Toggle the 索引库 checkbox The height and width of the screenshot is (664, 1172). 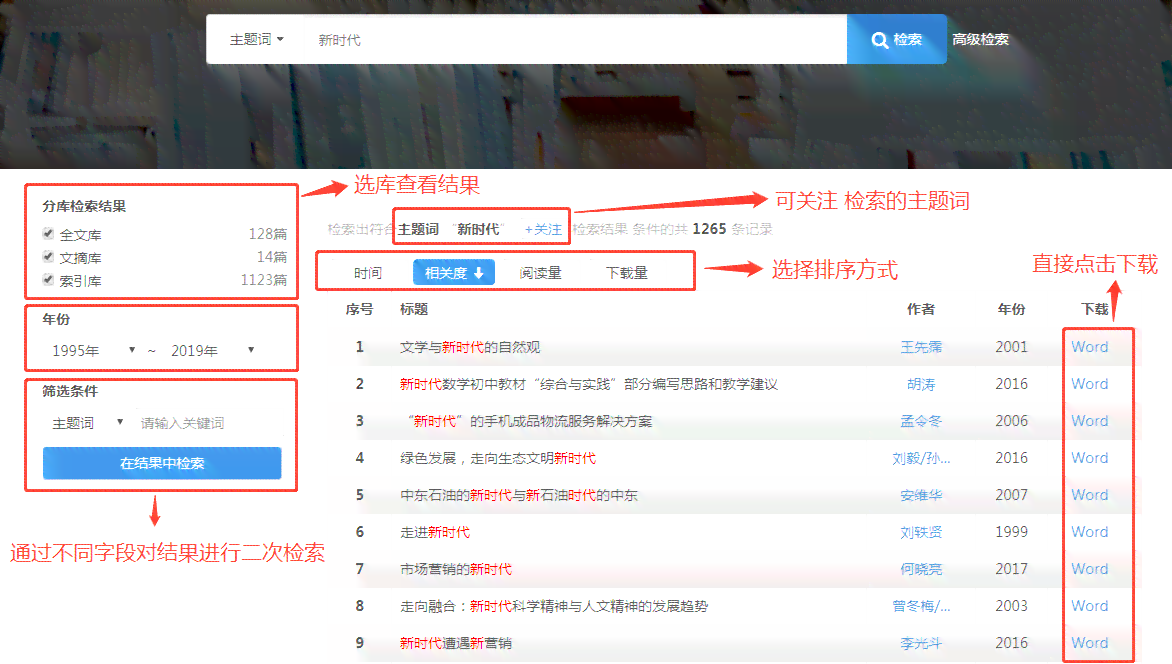(49, 280)
